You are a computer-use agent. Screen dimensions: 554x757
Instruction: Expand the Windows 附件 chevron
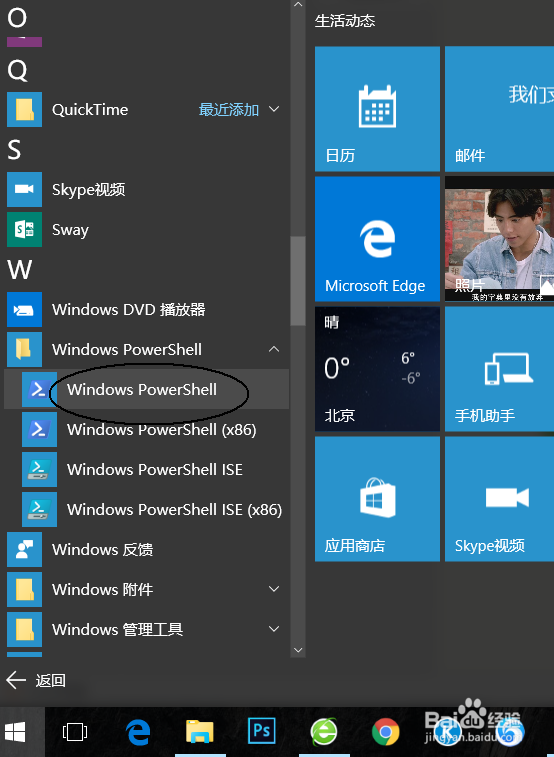pos(274,589)
